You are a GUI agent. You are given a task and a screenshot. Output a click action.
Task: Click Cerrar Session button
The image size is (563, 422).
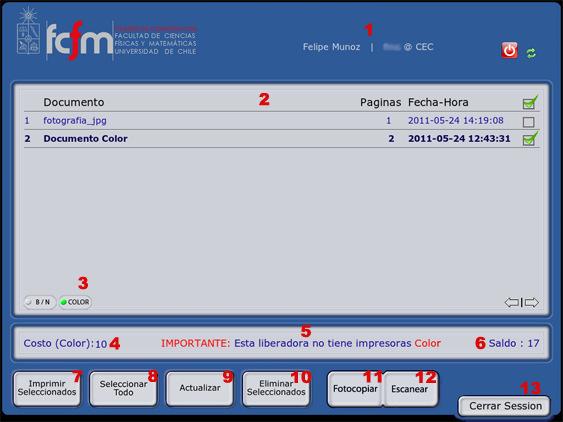pos(504,406)
